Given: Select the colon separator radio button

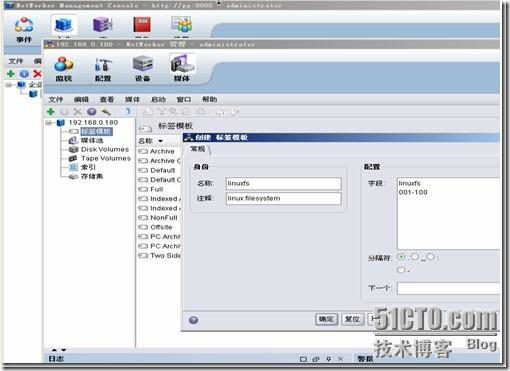Looking at the screenshot, I should point(431,257).
